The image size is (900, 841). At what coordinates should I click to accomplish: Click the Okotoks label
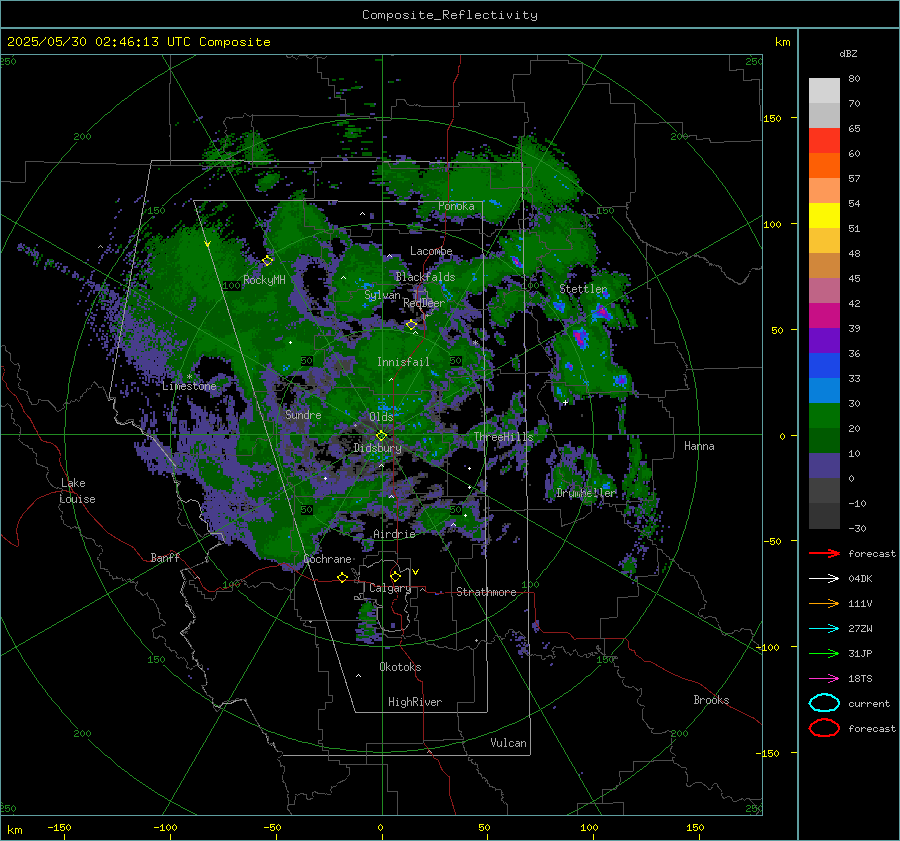point(400,667)
